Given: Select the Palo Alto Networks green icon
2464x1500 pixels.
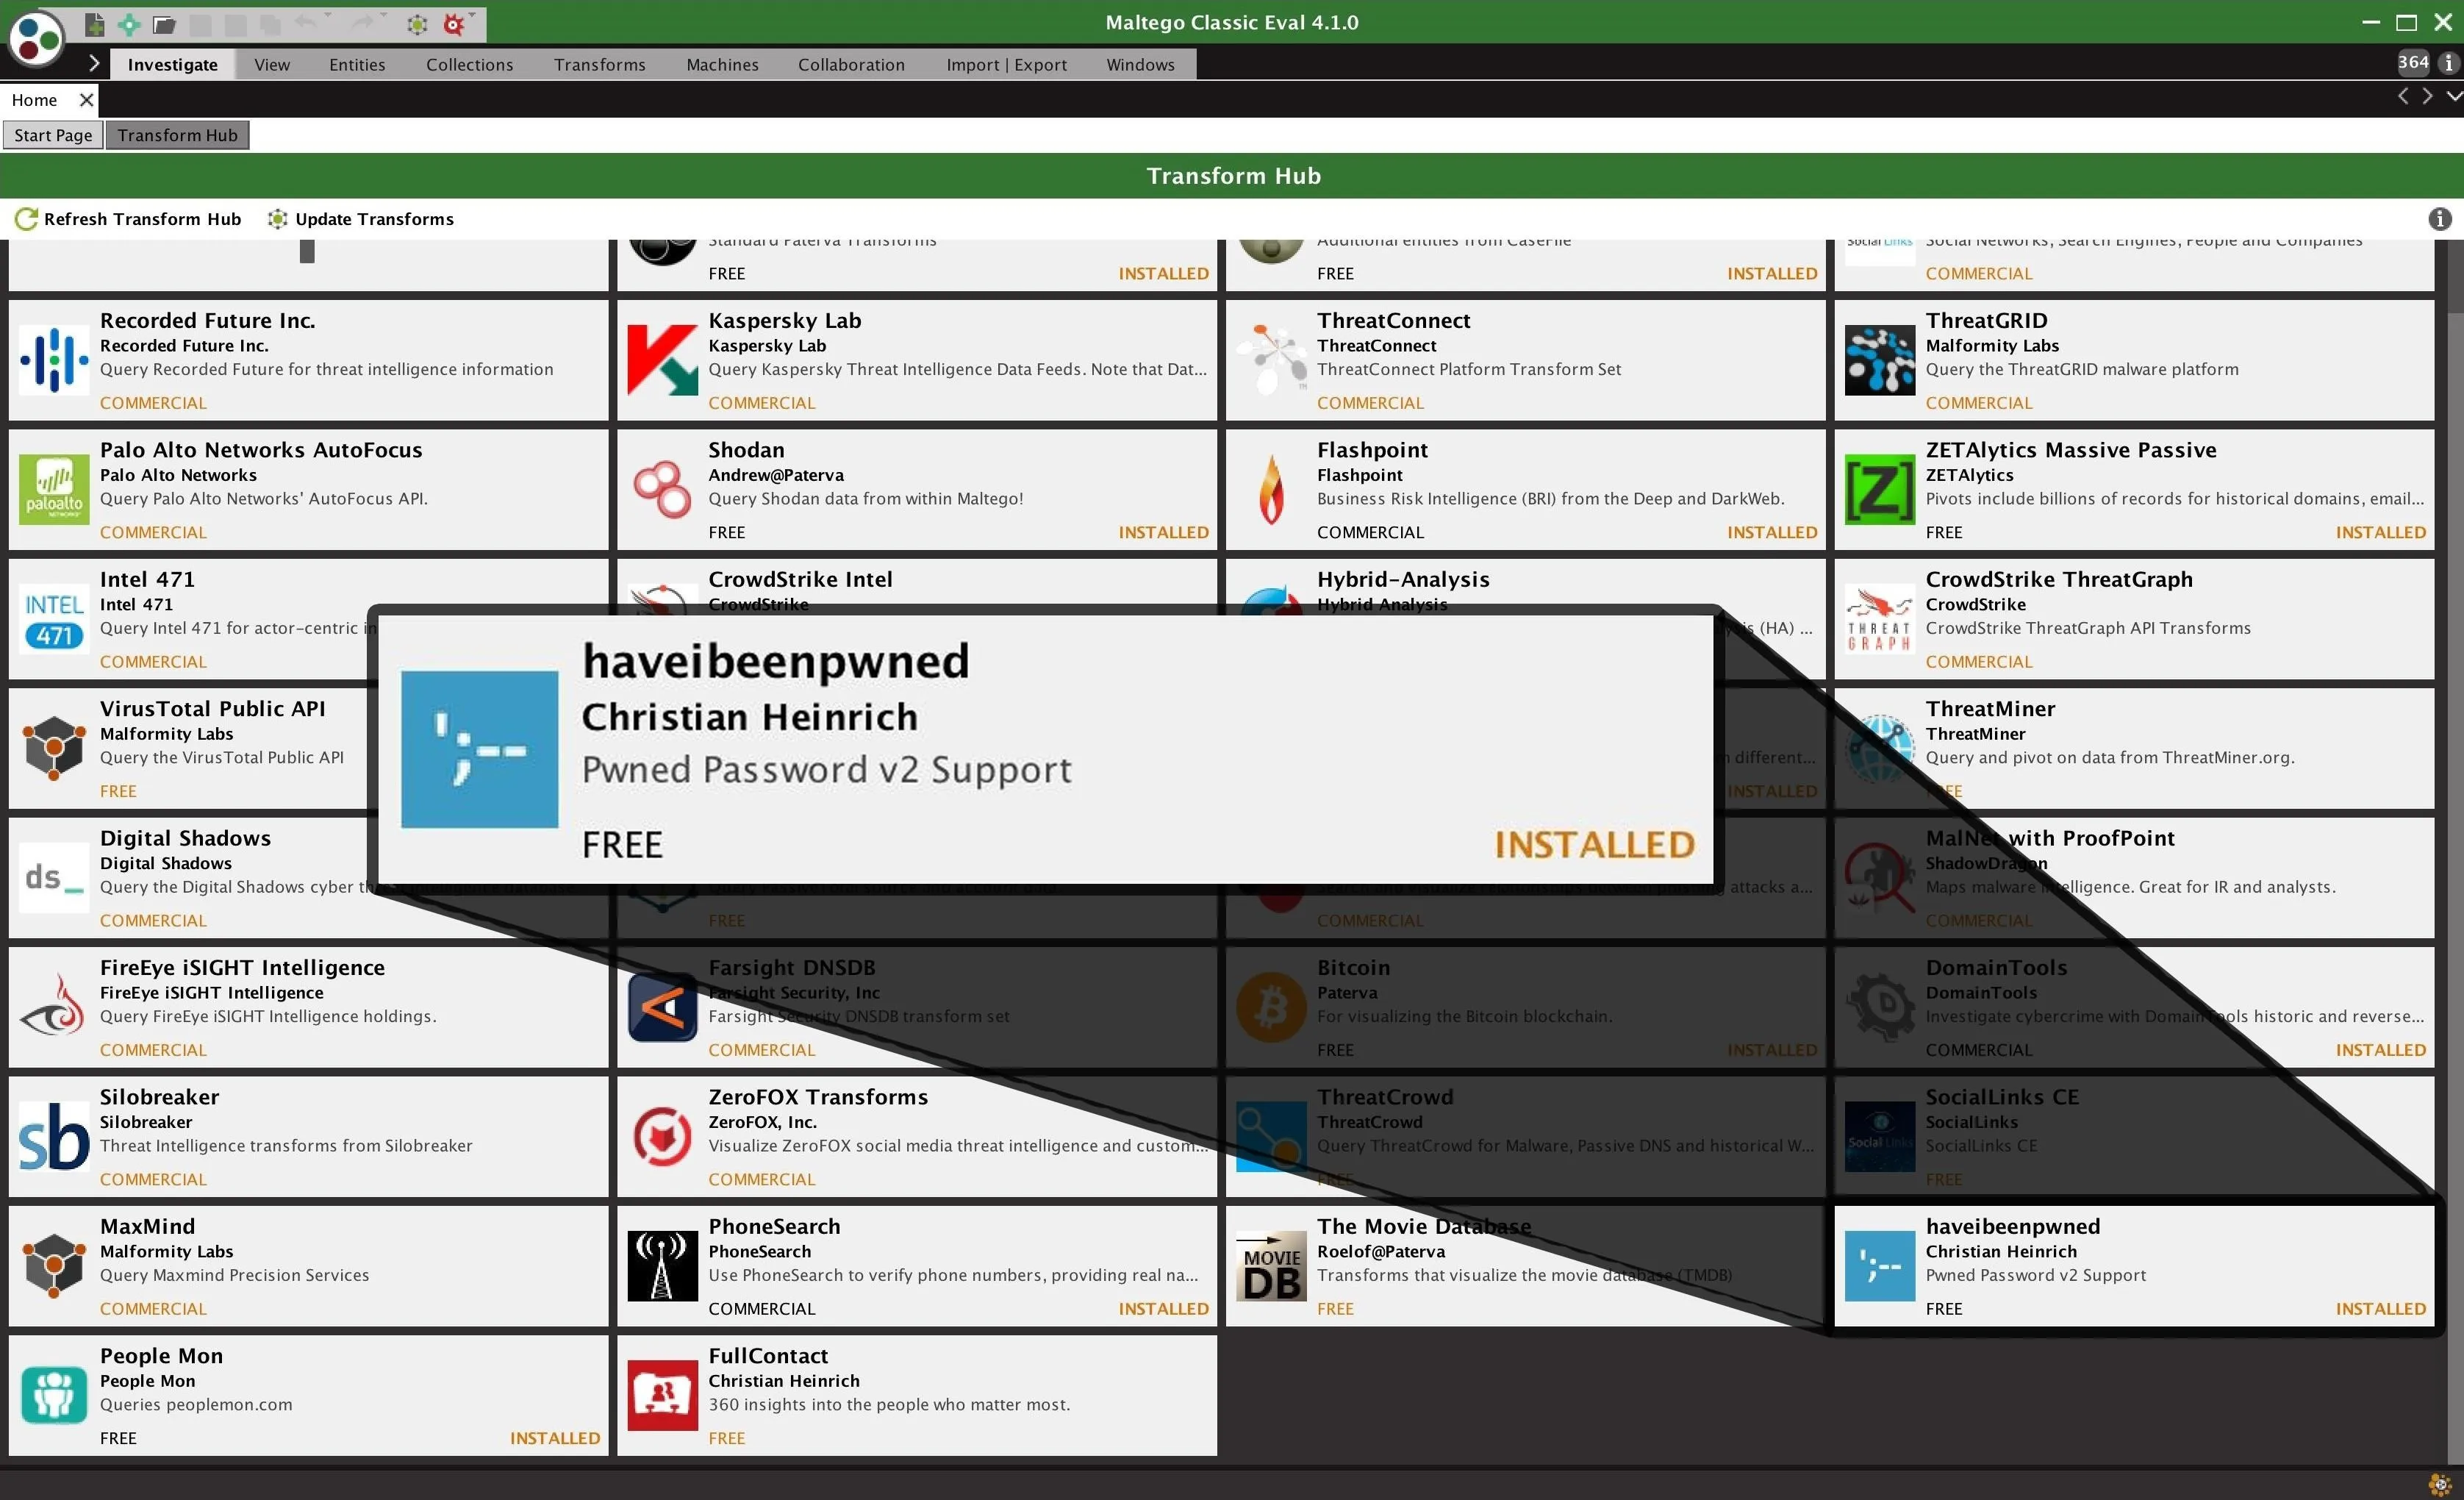Looking at the screenshot, I should coord(54,490).
